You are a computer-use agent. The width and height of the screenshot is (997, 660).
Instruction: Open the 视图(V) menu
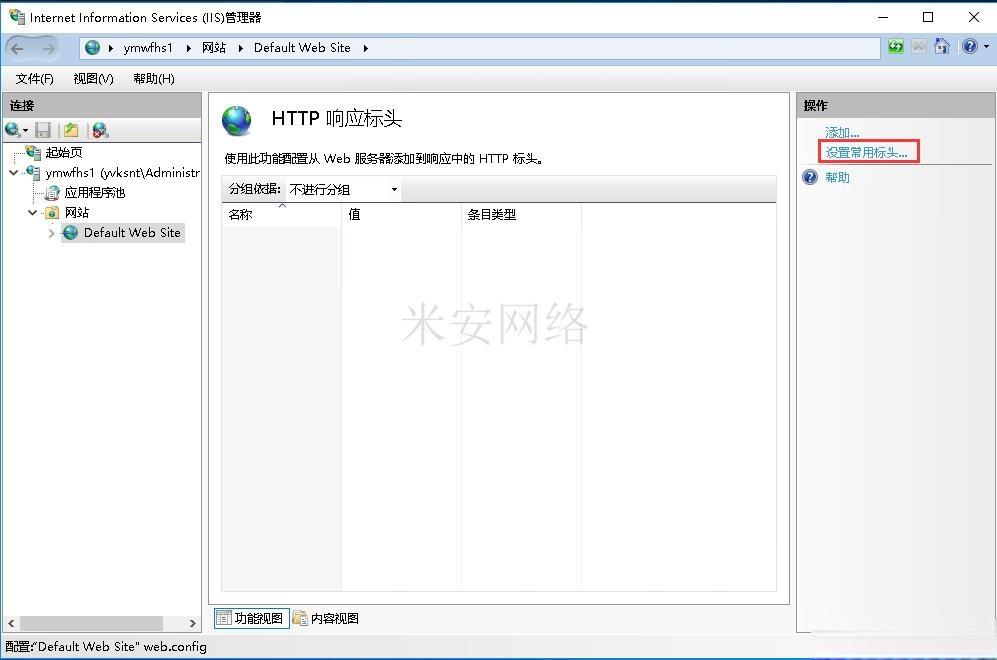click(x=93, y=78)
